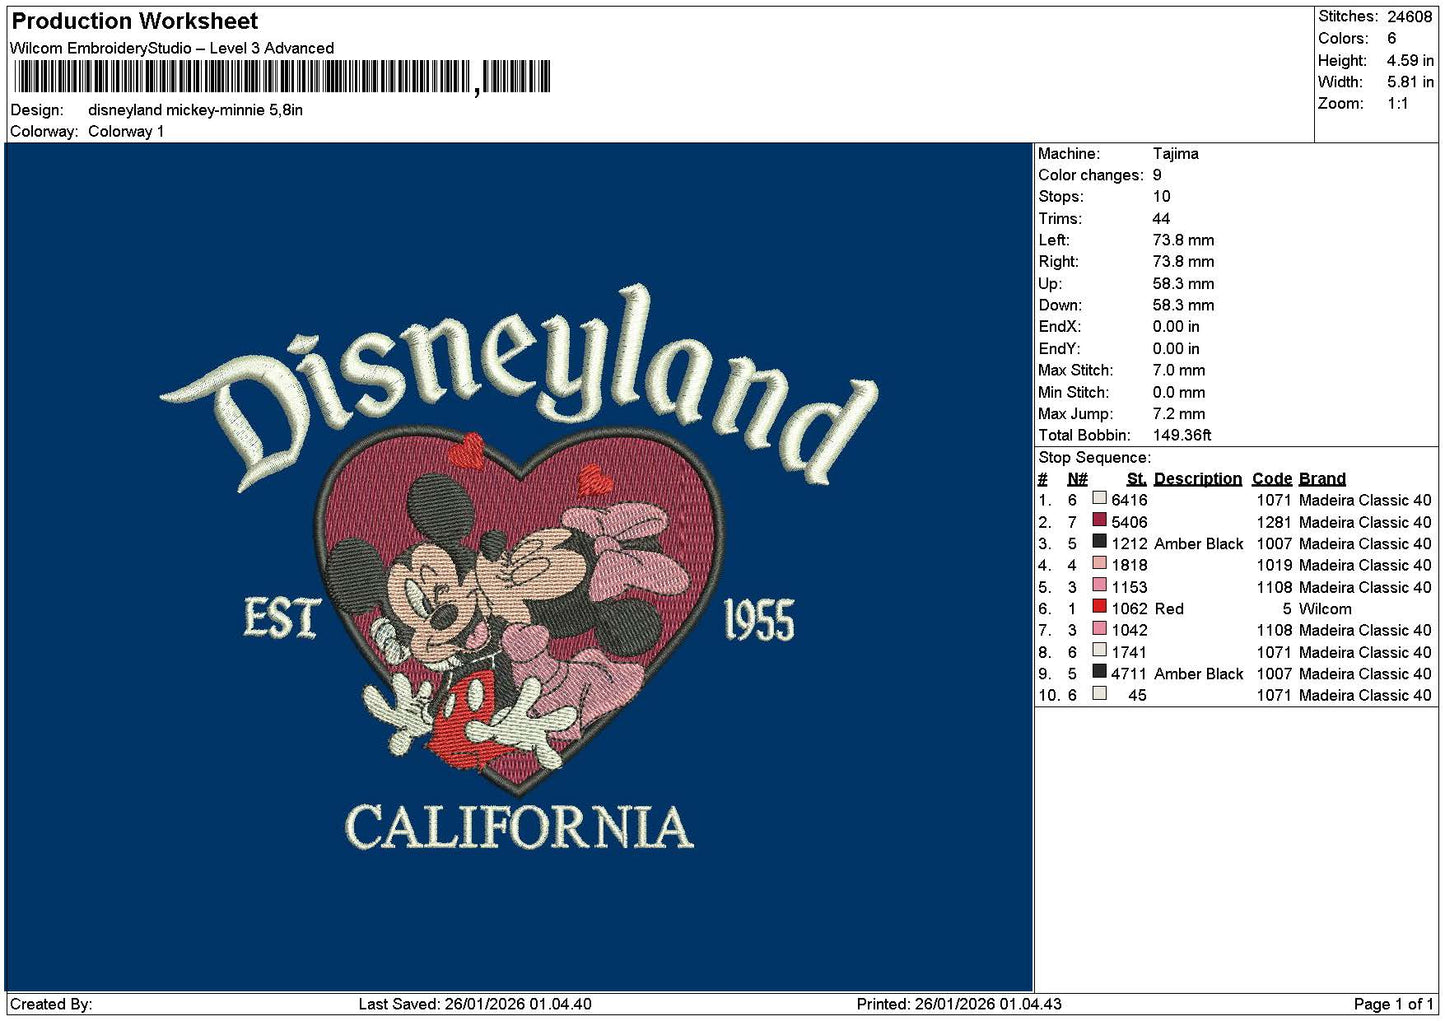Select stitch count 6416 in stop 1
Image resolution: width=1445 pixels, height=1021 pixels.
coord(1129,500)
